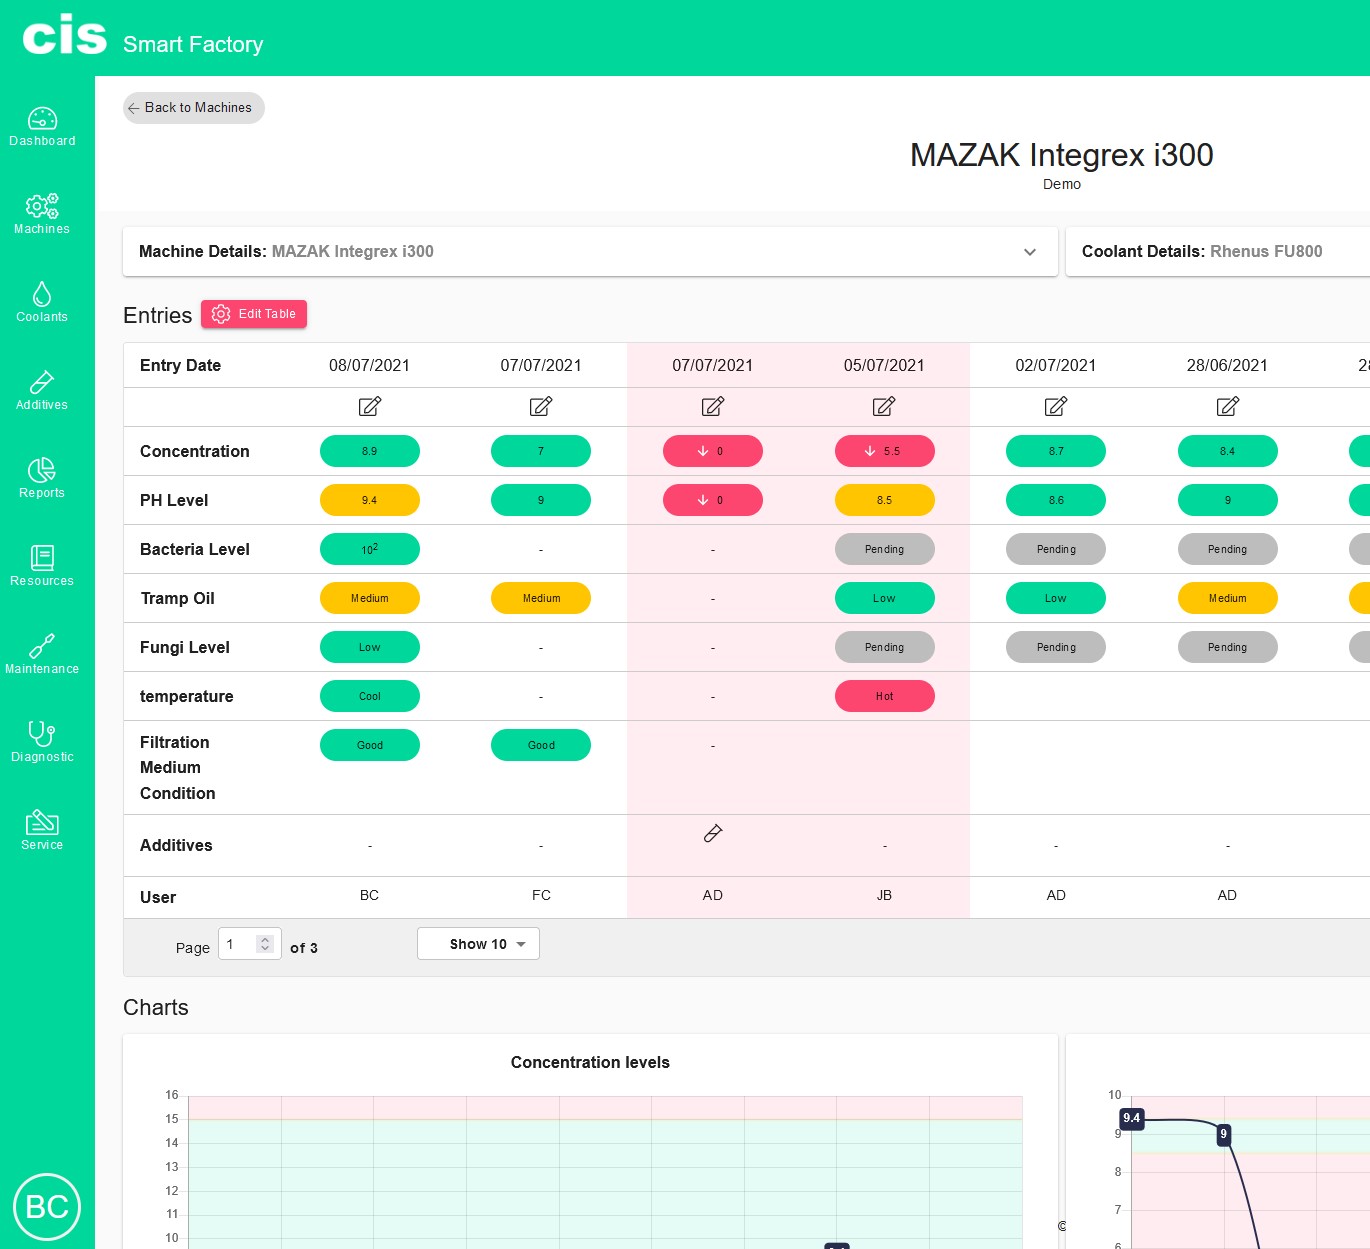Image resolution: width=1370 pixels, height=1249 pixels.
Task: Click the Back to Machines button
Action: pyautogui.click(x=193, y=108)
